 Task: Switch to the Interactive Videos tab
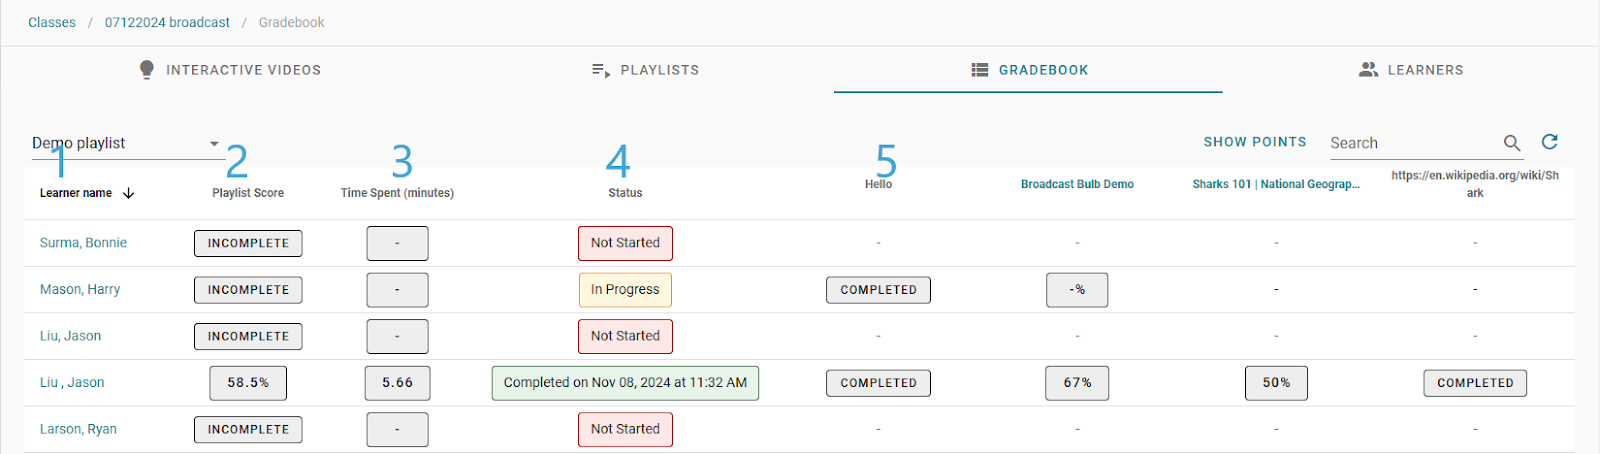click(230, 70)
